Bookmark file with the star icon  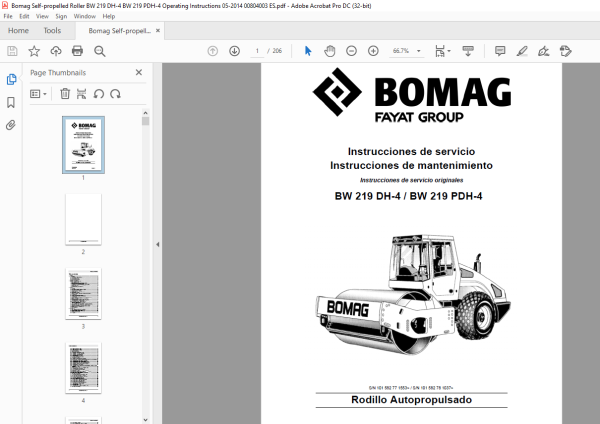pos(34,51)
